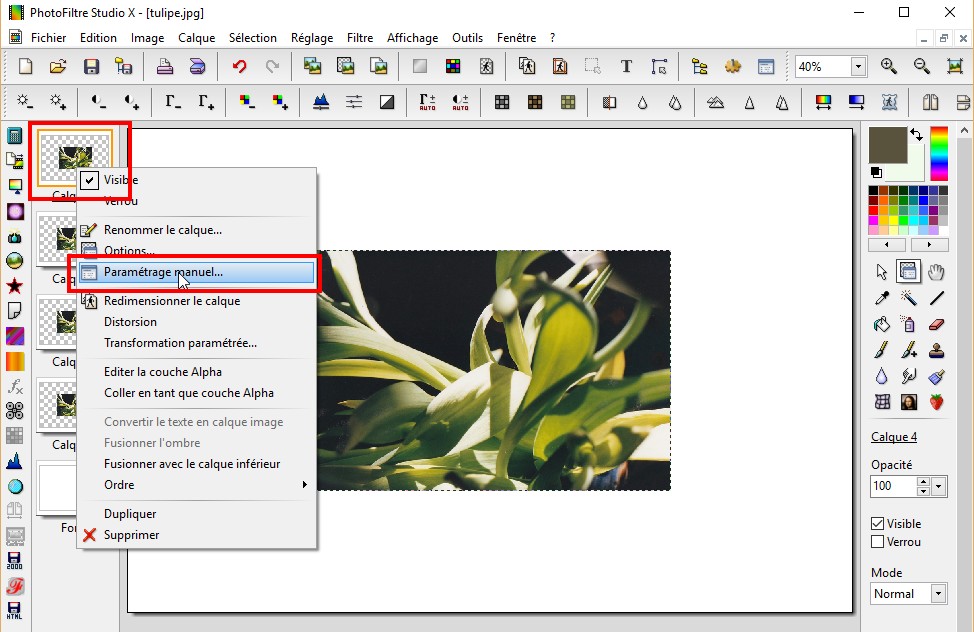
Task: Toggle Visible in the context menu
Action: click(x=120, y=180)
